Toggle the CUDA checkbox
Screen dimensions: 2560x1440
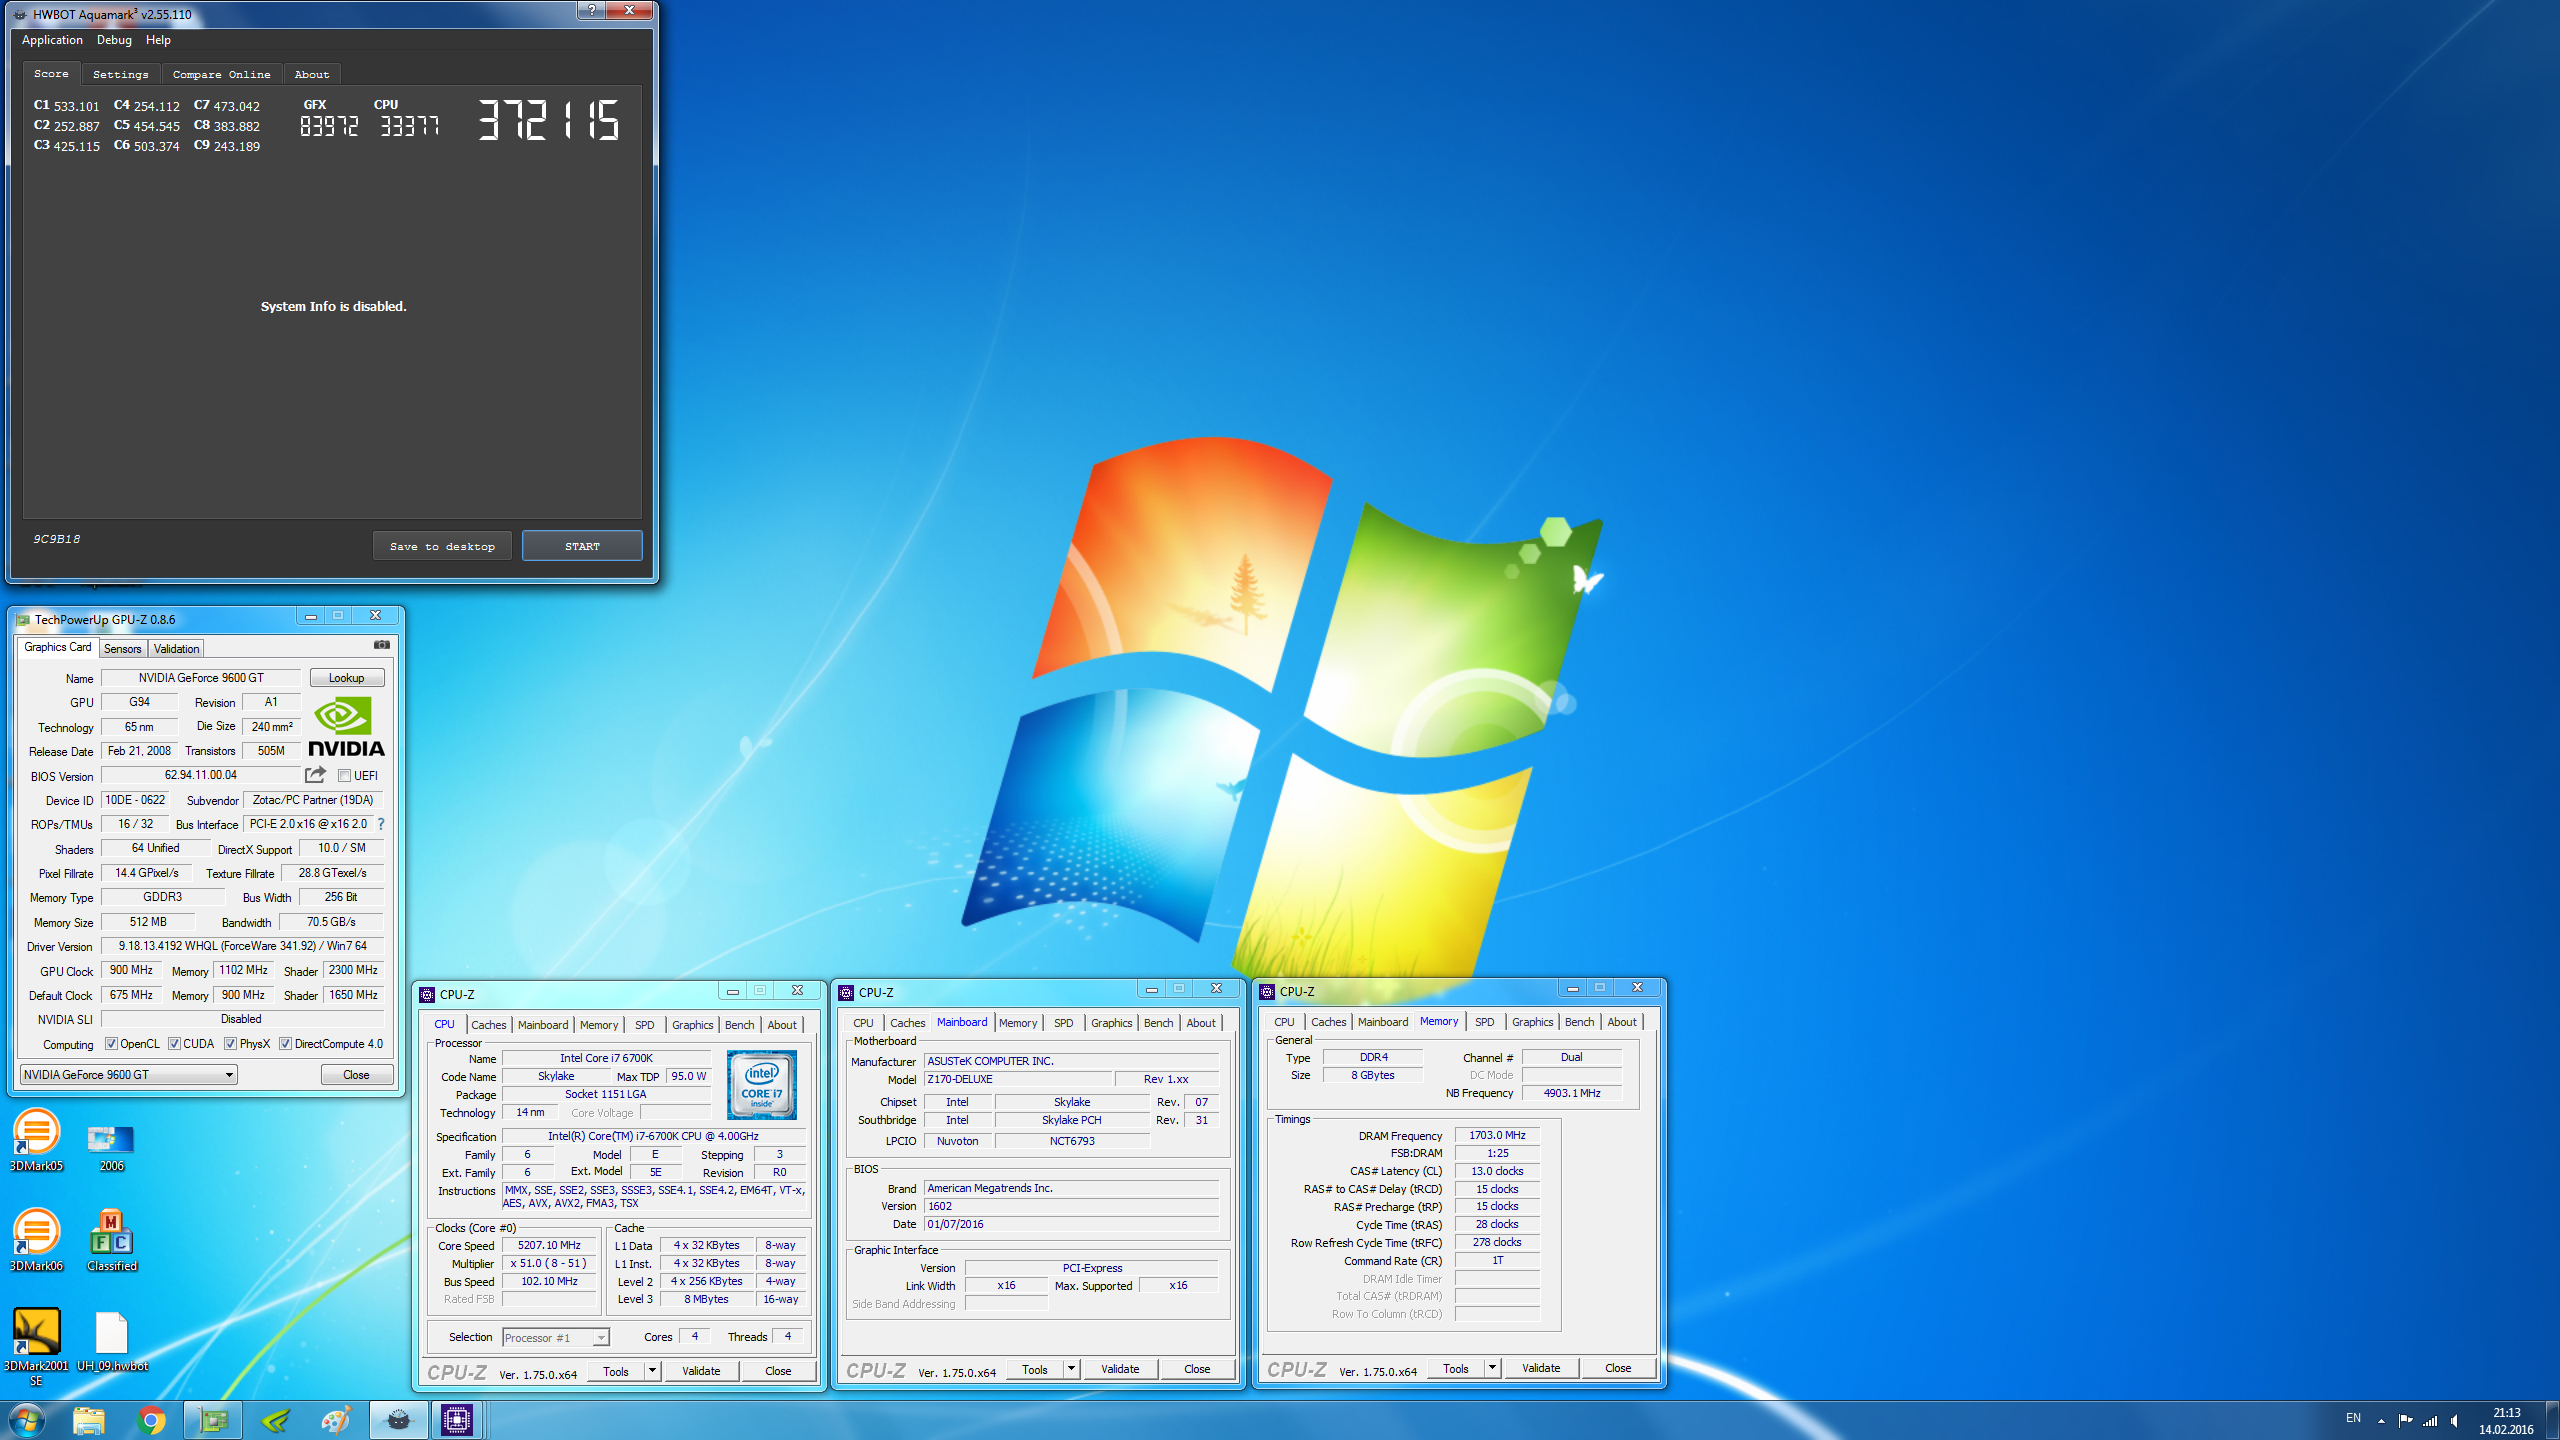coord(174,1044)
